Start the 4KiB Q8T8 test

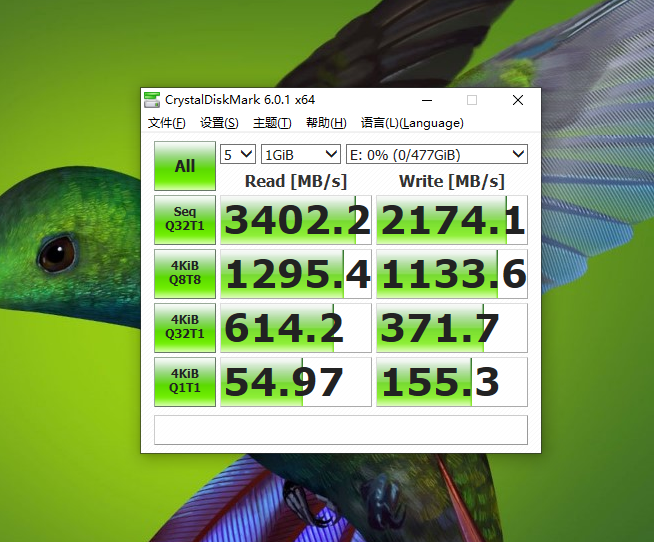pyautogui.click(x=185, y=274)
